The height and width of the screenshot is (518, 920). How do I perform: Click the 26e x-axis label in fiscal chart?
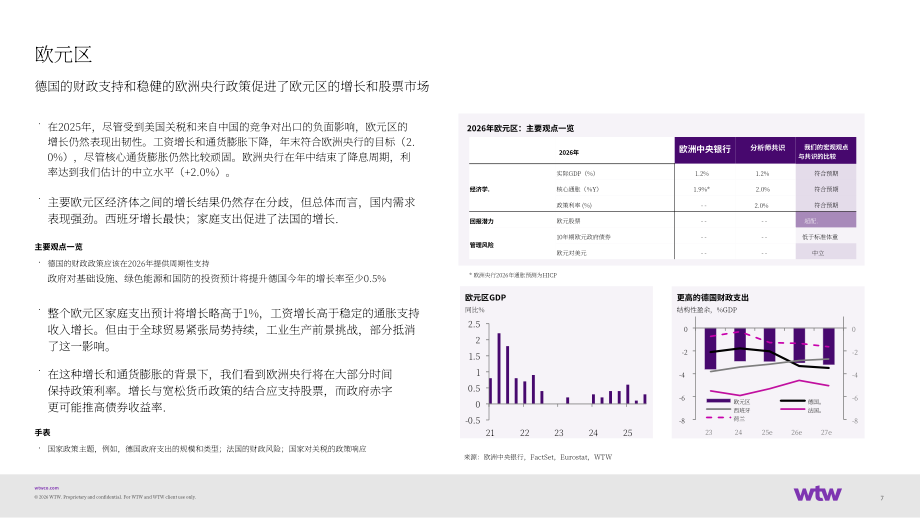point(796,432)
